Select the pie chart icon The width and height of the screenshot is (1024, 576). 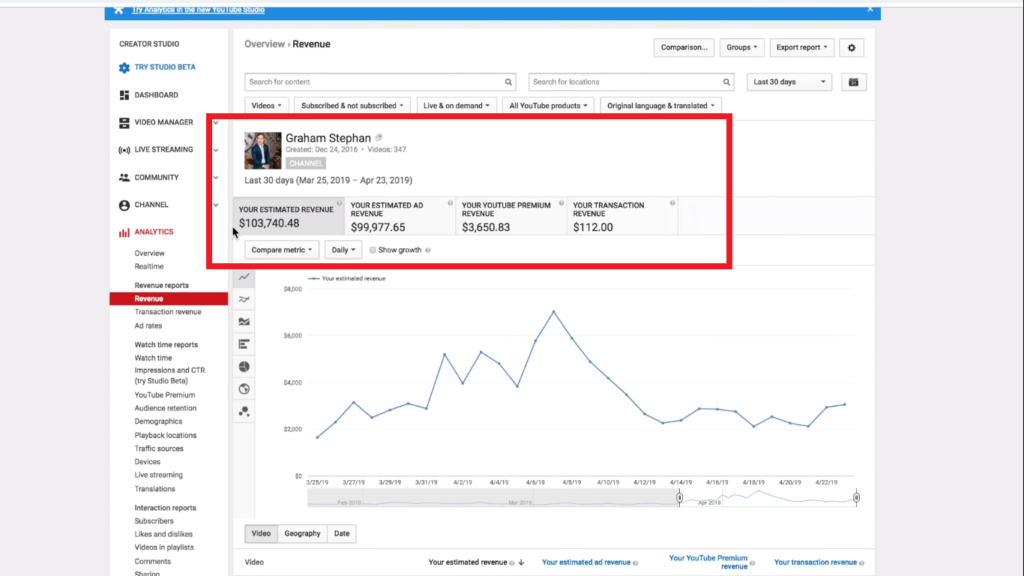tap(244, 366)
